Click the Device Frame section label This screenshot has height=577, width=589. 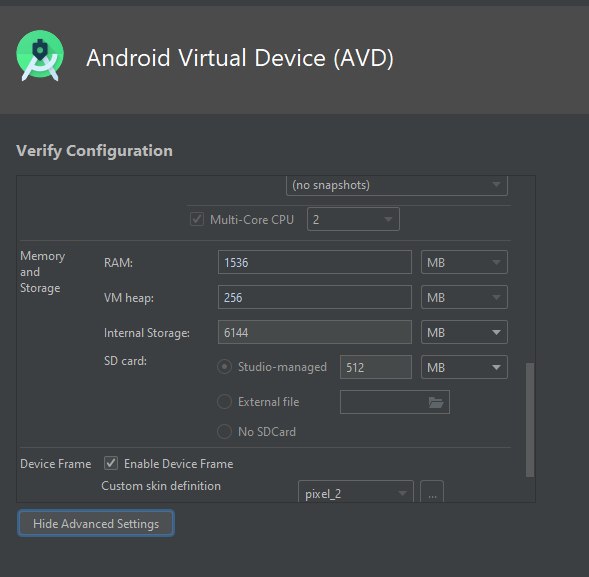[x=56, y=464]
